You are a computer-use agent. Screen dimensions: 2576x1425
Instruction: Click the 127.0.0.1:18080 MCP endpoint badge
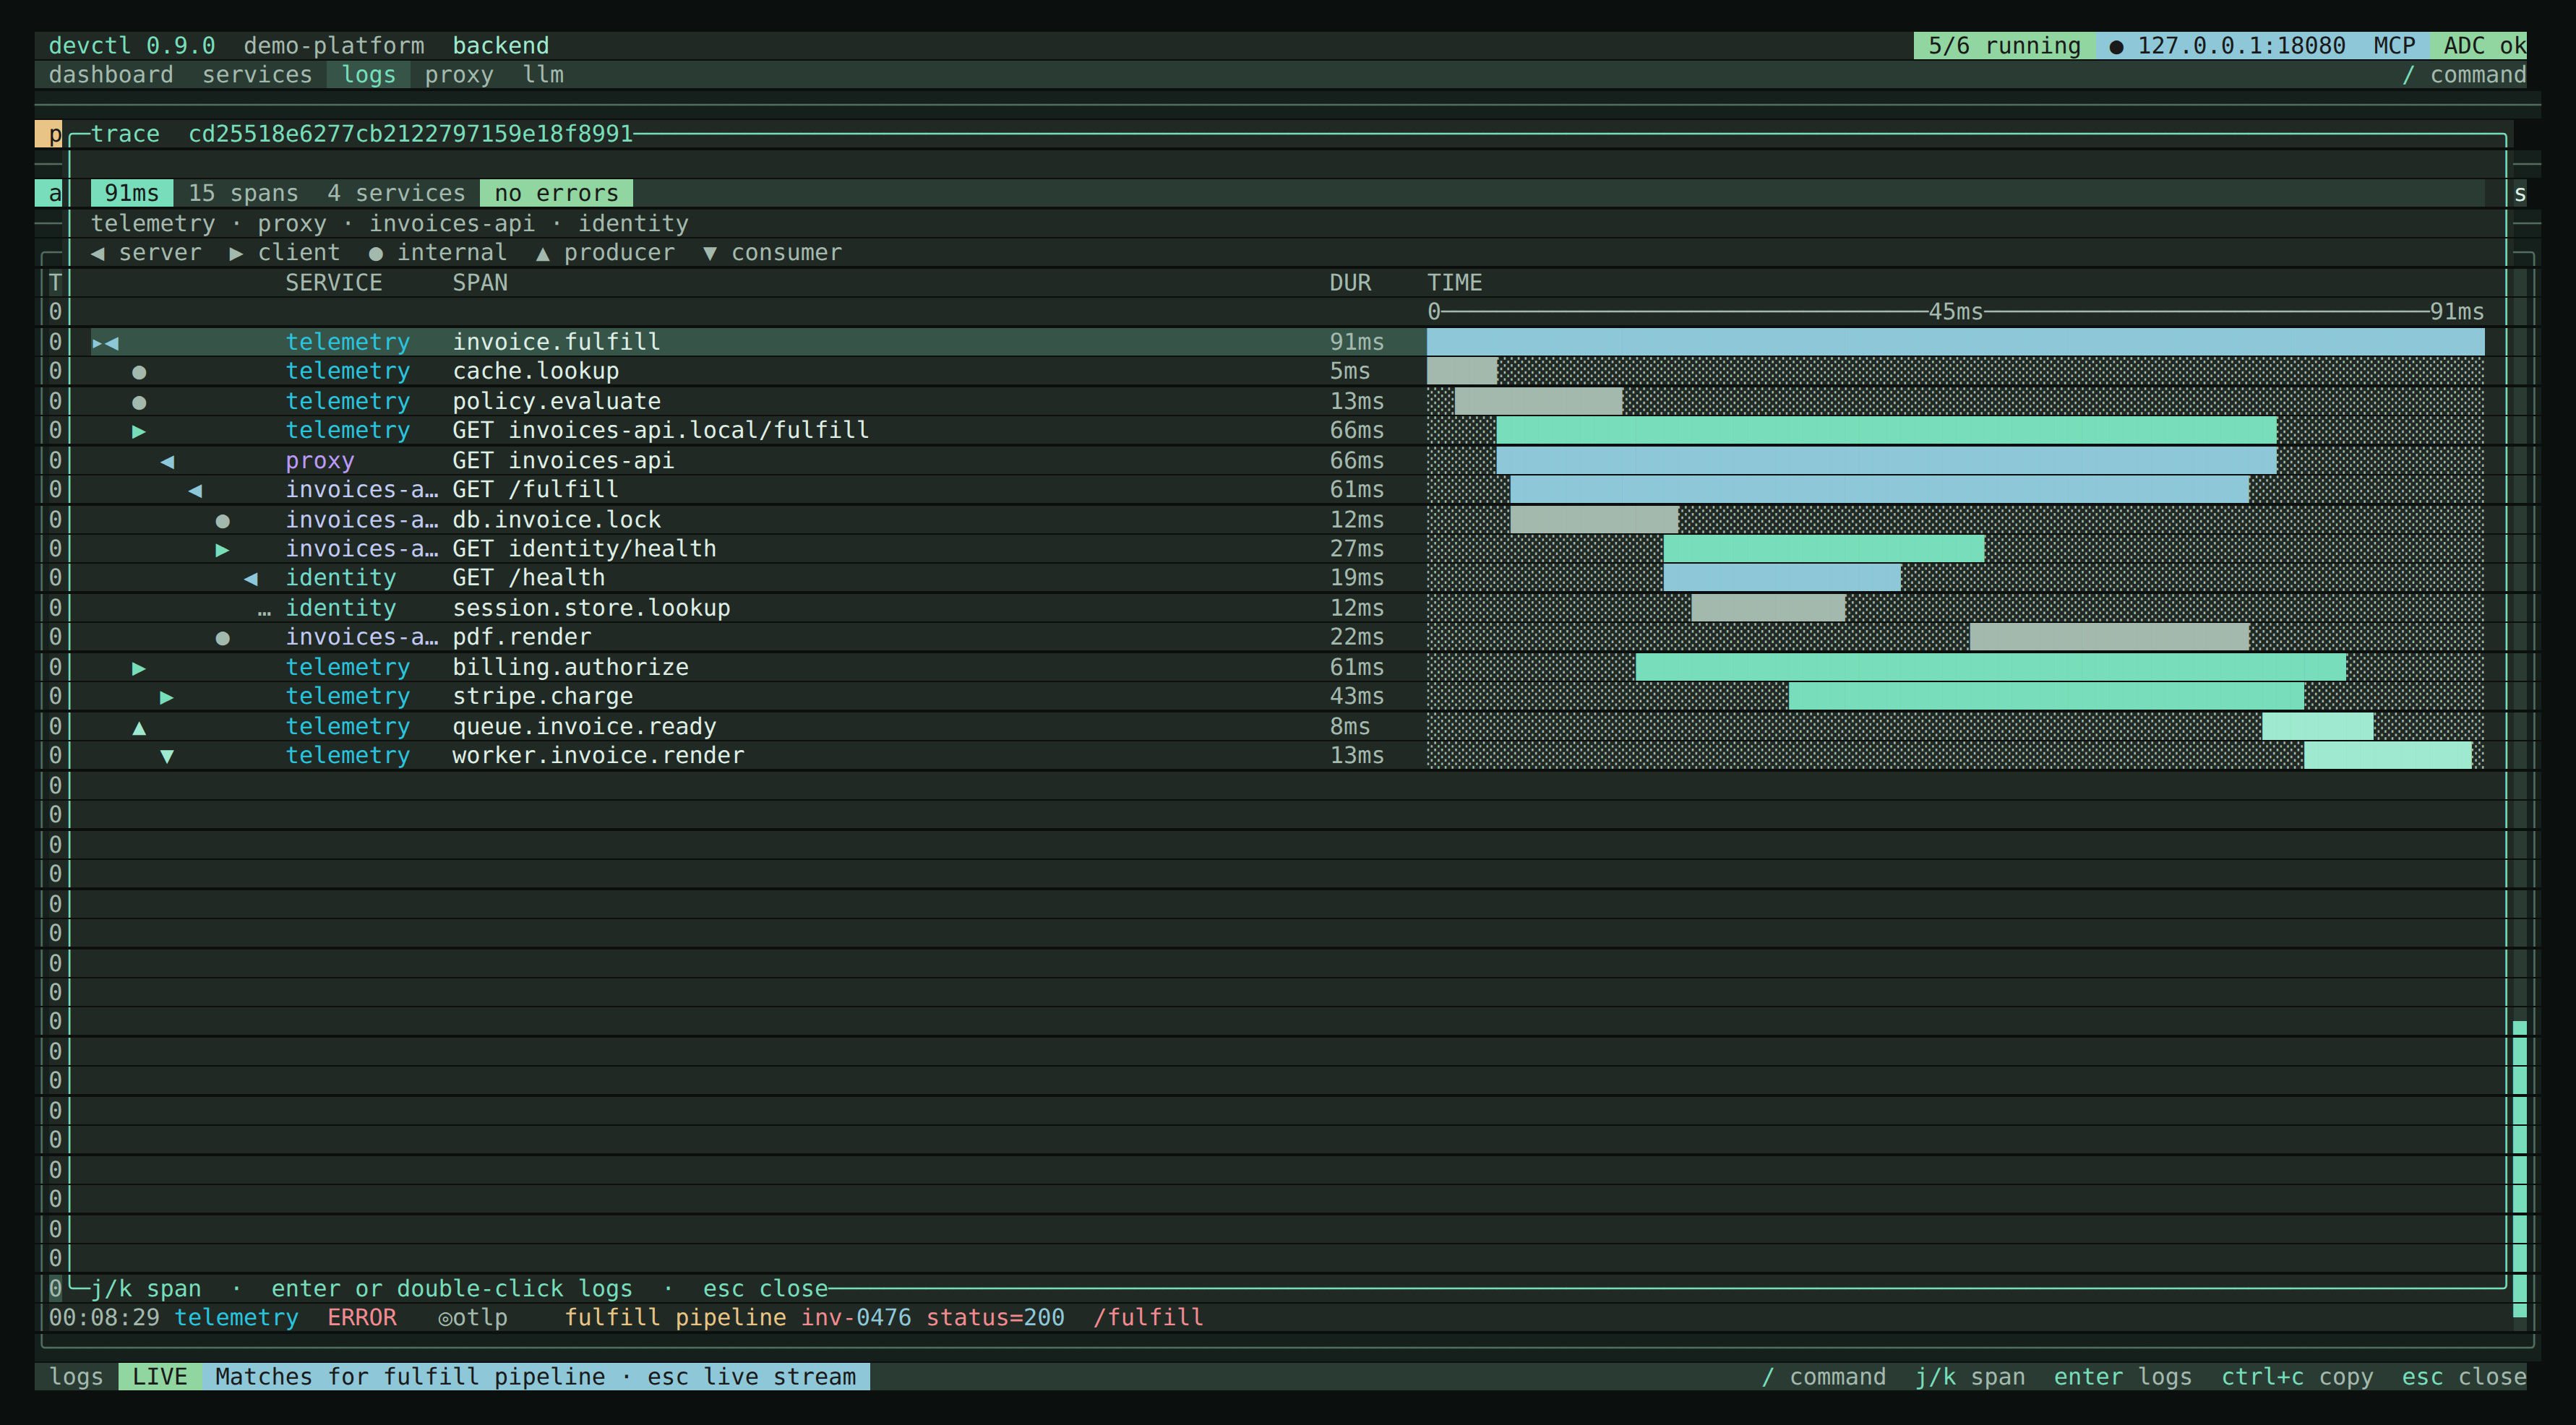[x=2262, y=46]
